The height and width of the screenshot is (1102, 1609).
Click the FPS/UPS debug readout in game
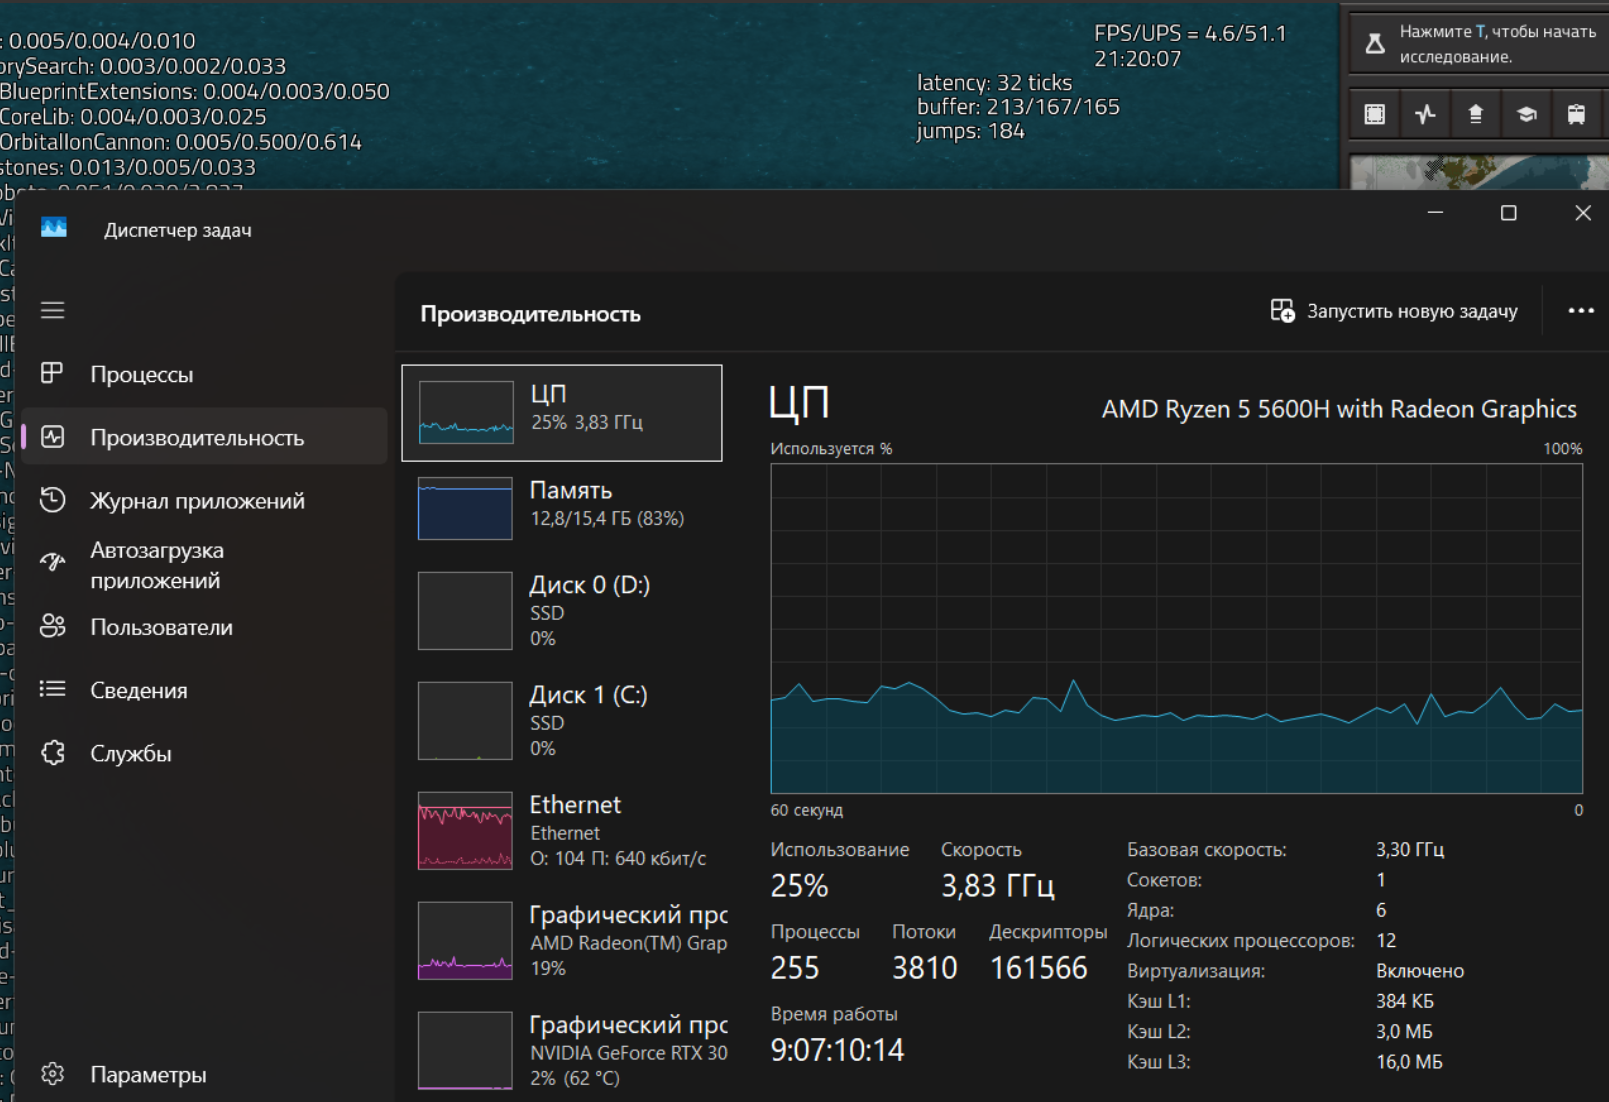[x=1190, y=34]
